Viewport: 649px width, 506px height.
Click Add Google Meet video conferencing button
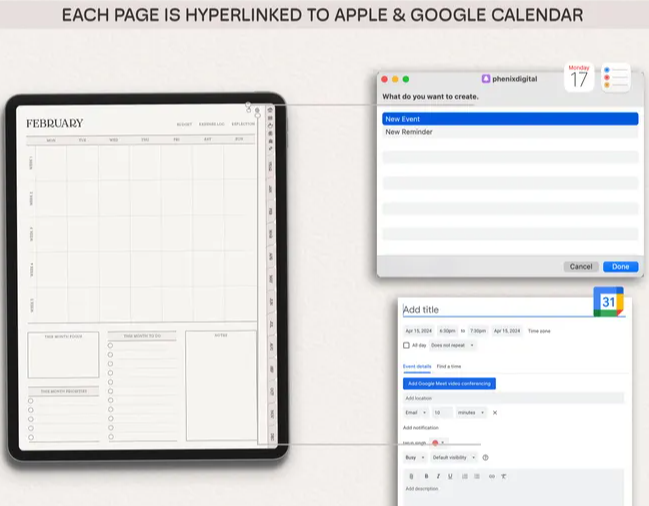[449, 383]
